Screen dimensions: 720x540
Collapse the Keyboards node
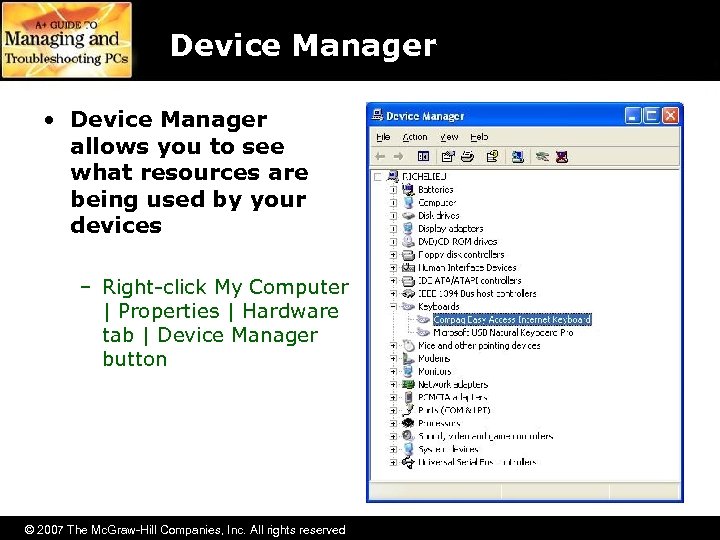click(394, 306)
